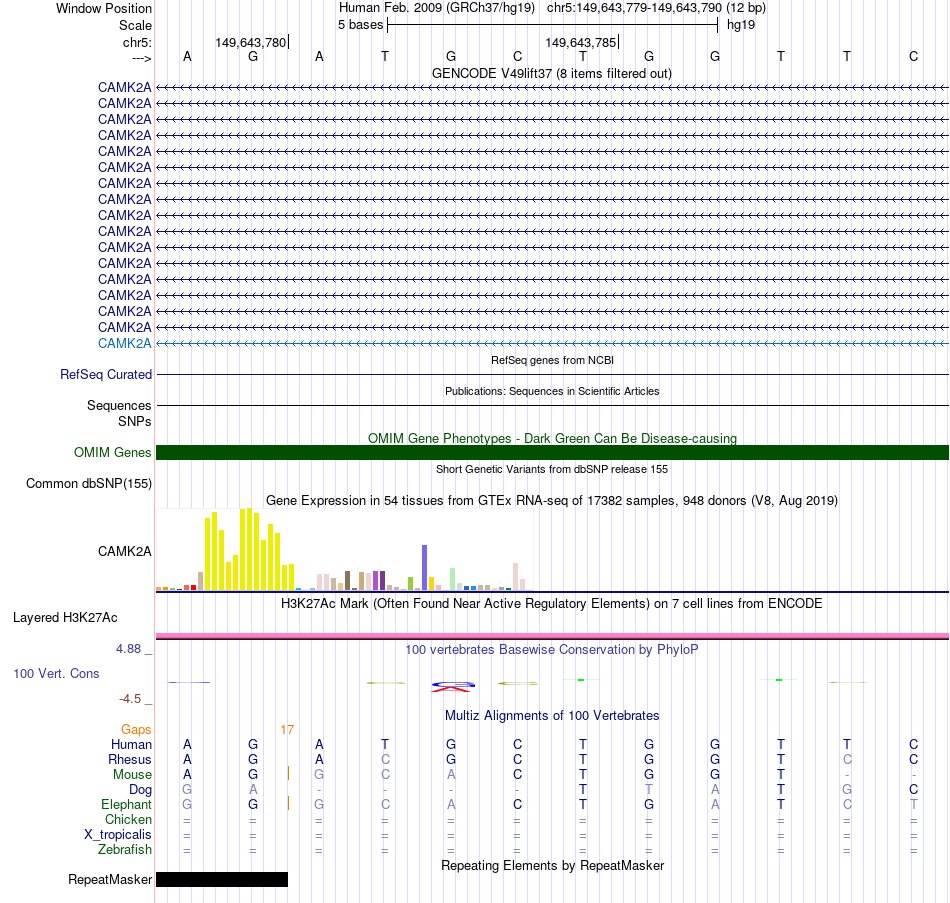The height and width of the screenshot is (903, 950).
Task: Open 'Publications: Sequences in Scientific Articles' title
Action: (x=552, y=391)
